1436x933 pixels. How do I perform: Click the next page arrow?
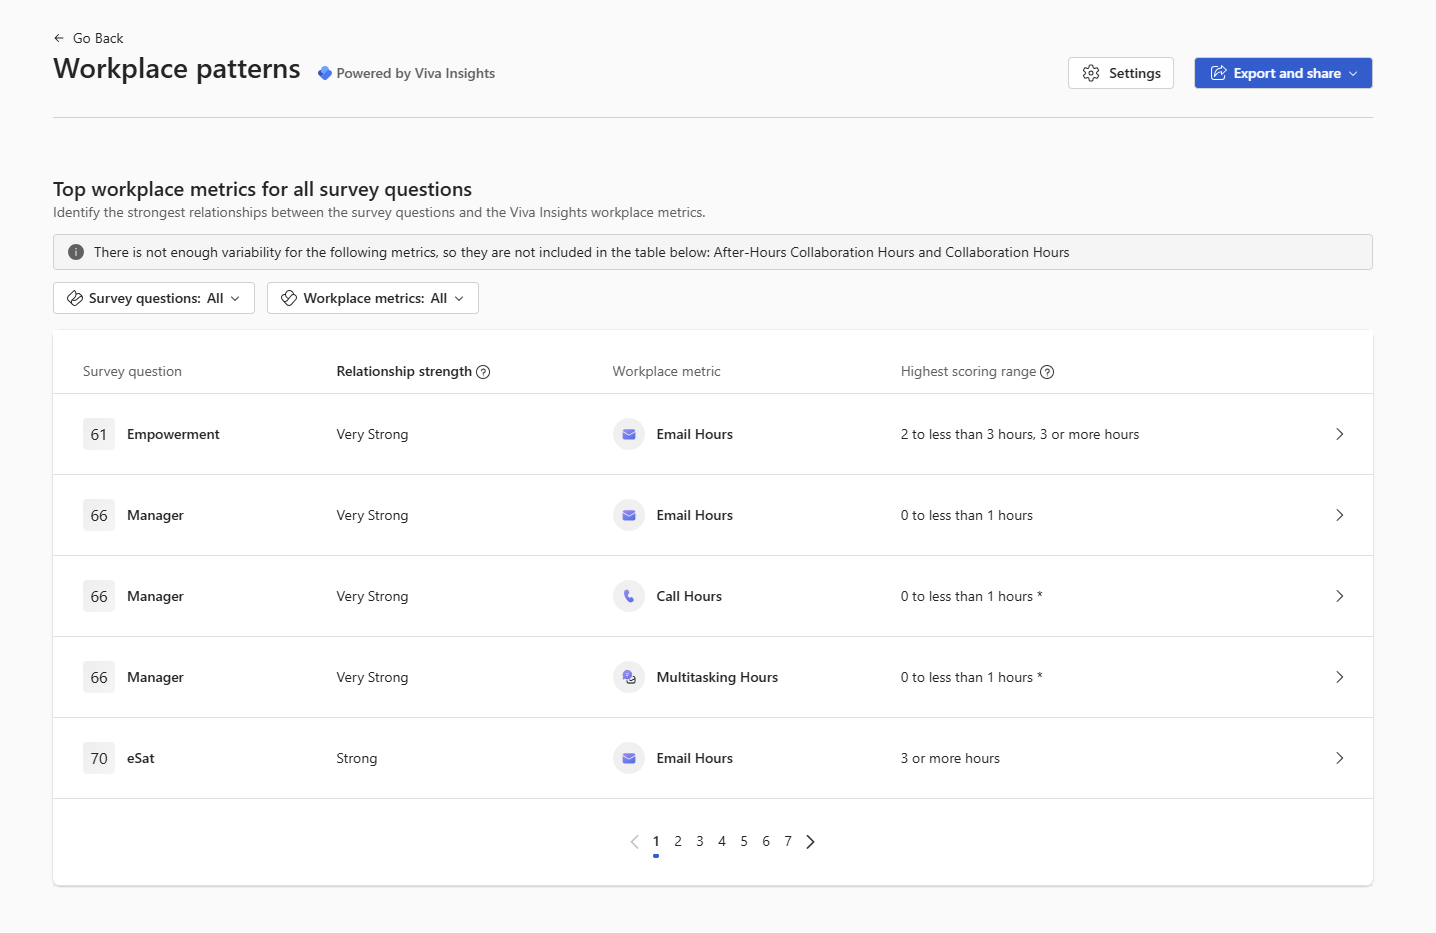tap(811, 841)
